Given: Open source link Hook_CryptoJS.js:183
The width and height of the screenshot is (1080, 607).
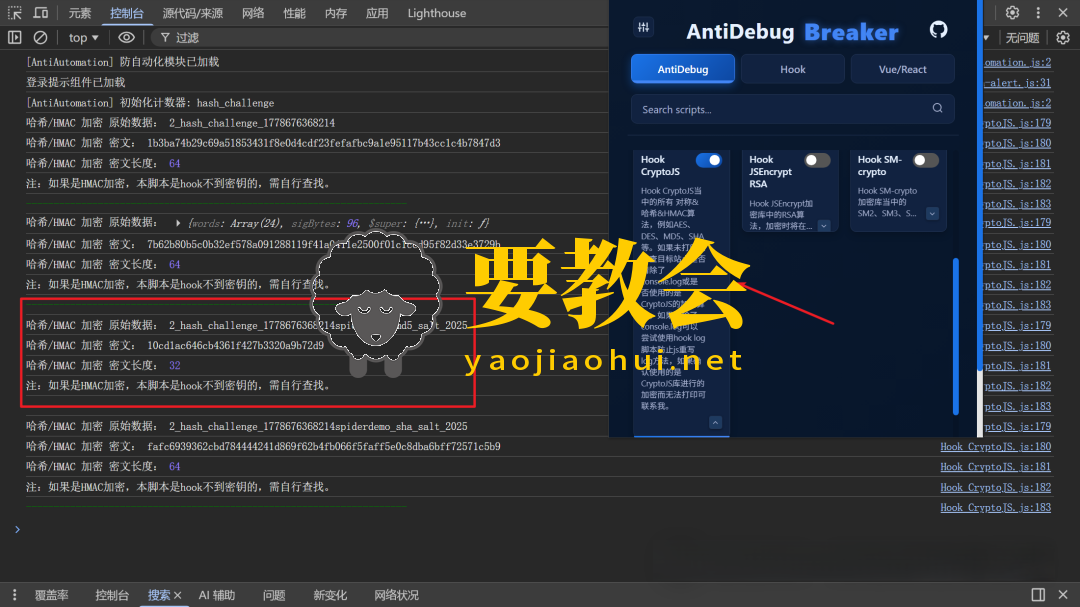Looking at the screenshot, I should [995, 508].
